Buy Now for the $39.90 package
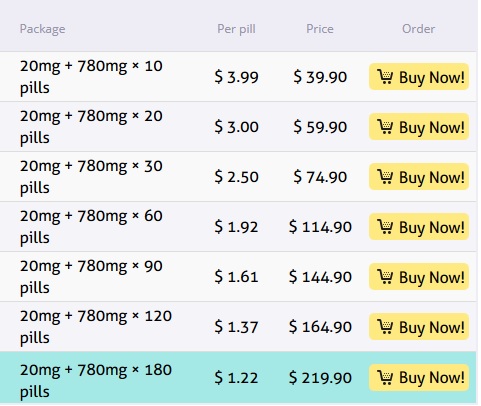Image resolution: width=481 pixels, height=406 pixels. 419,77
